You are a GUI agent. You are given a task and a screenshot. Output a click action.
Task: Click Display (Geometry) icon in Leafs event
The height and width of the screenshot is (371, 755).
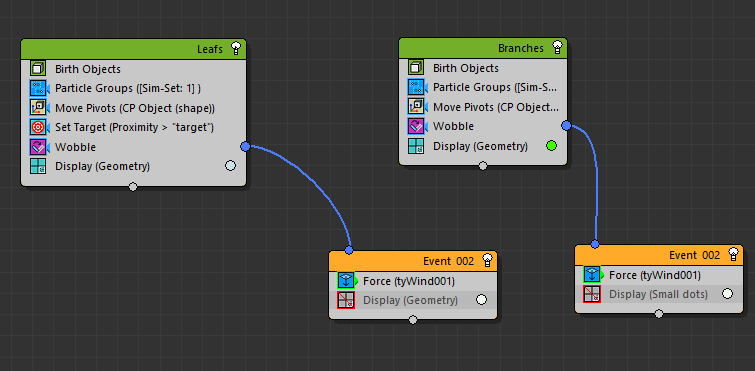coord(38,166)
